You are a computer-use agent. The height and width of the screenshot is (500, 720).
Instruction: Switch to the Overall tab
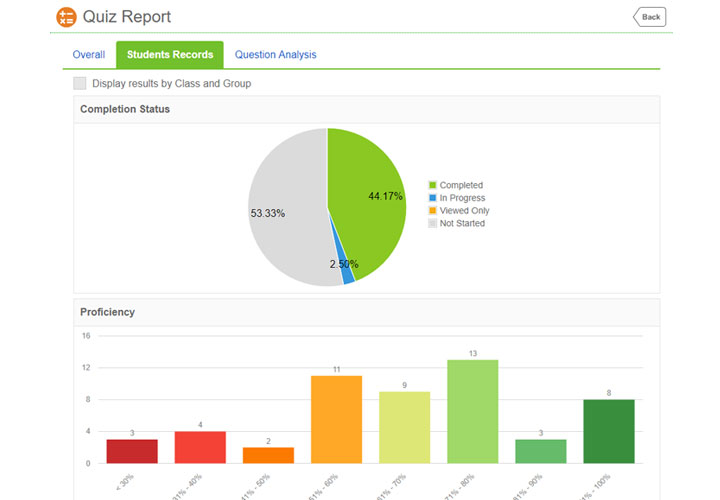[89, 55]
